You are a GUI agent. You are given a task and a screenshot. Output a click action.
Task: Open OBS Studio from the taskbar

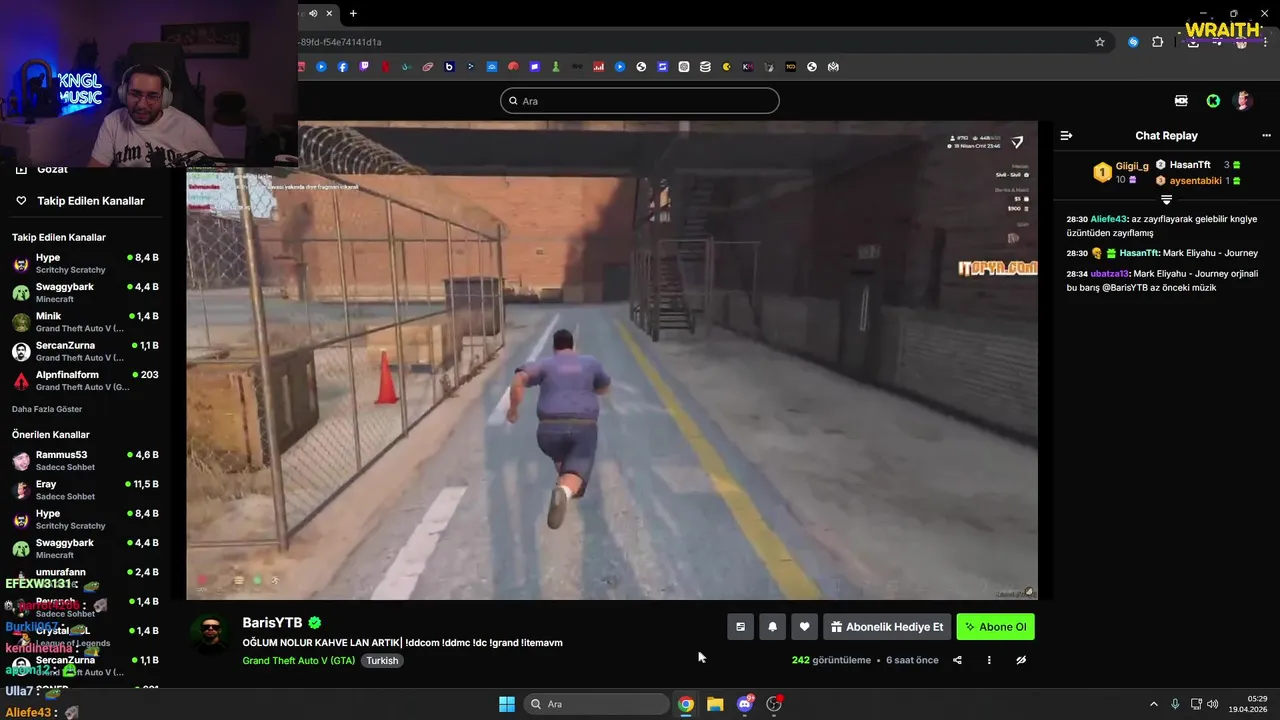coord(774,704)
